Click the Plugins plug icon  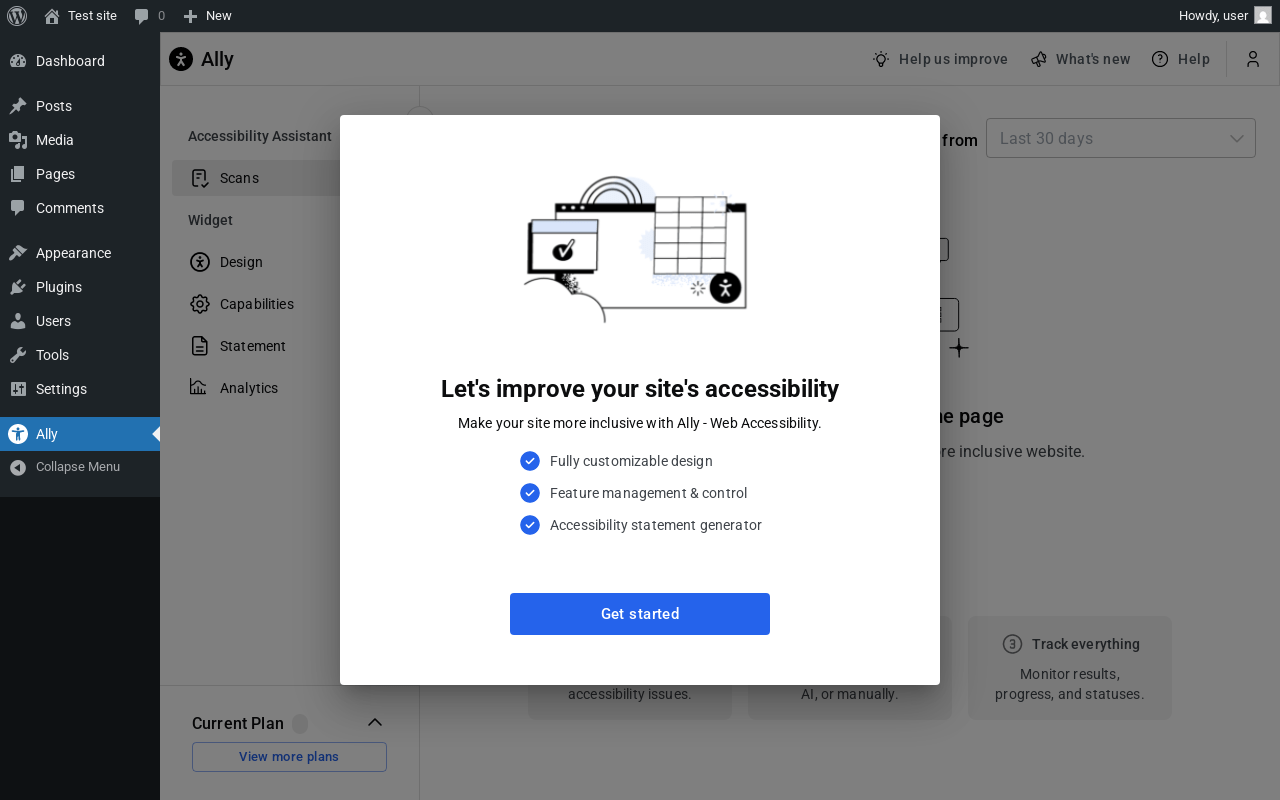pyautogui.click(x=18, y=287)
